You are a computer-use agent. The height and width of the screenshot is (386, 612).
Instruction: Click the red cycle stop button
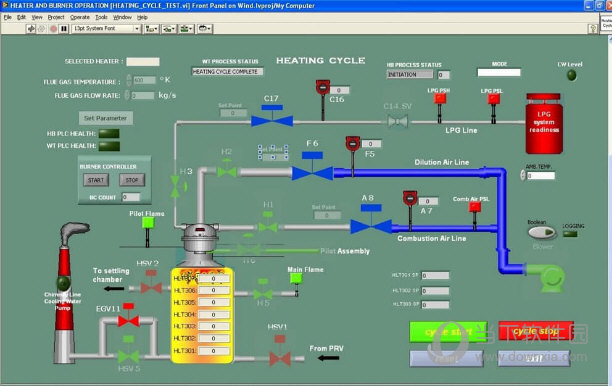point(536,331)
